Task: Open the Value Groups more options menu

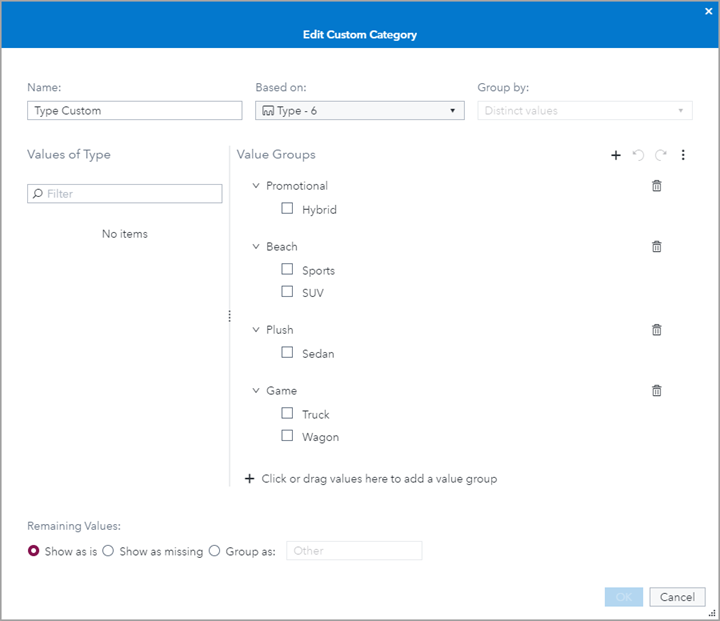Action: pyautogui.click(x=684, y=155)
